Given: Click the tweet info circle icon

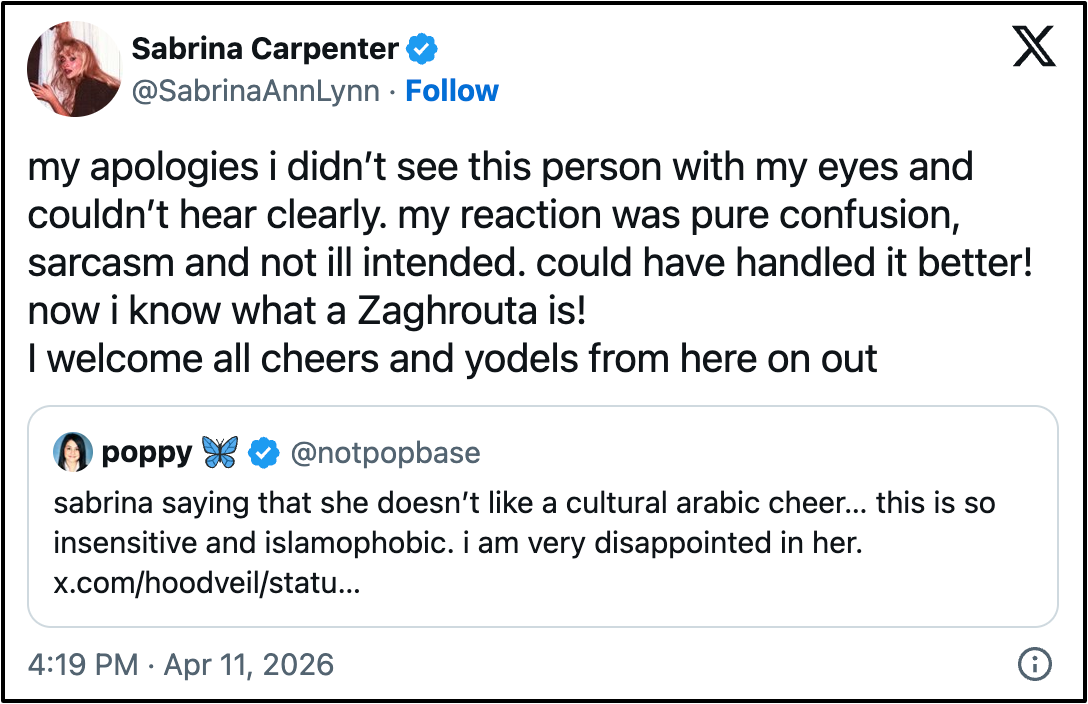Looking at the screenshot, I should click(x=1035, y=664).
